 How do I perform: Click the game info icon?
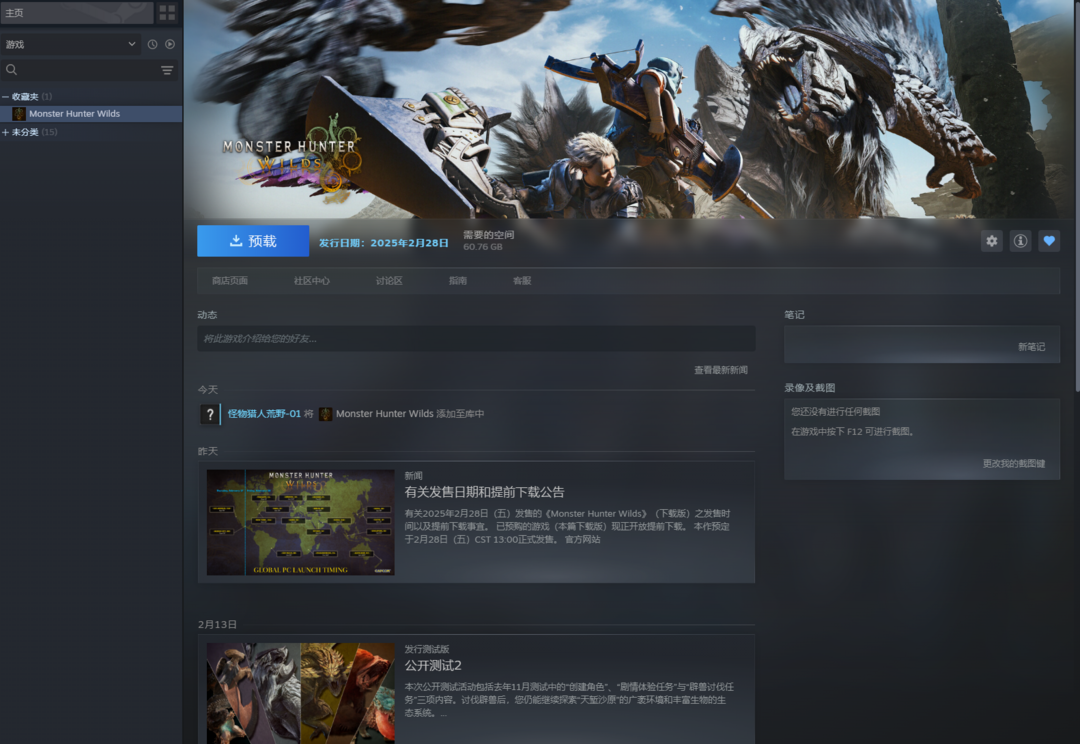pos(1020,241)
